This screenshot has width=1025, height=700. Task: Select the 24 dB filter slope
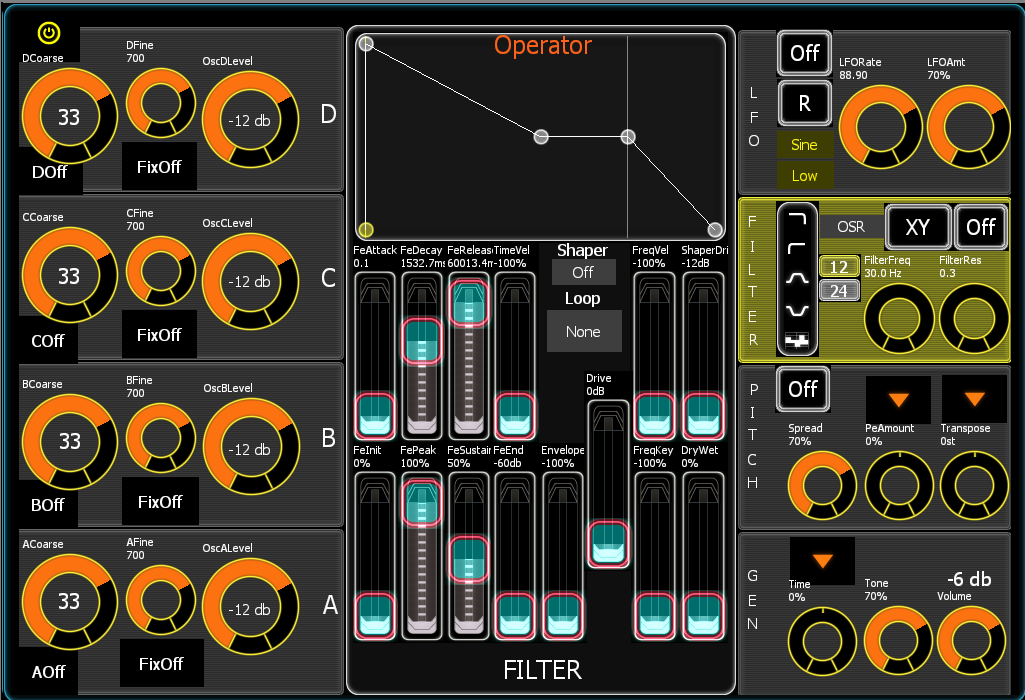pos(839,290)
